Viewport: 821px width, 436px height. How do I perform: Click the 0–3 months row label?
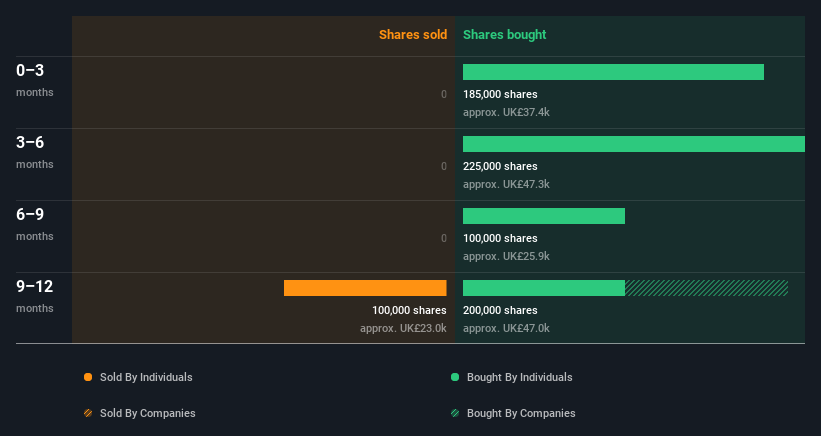(35, 80)
